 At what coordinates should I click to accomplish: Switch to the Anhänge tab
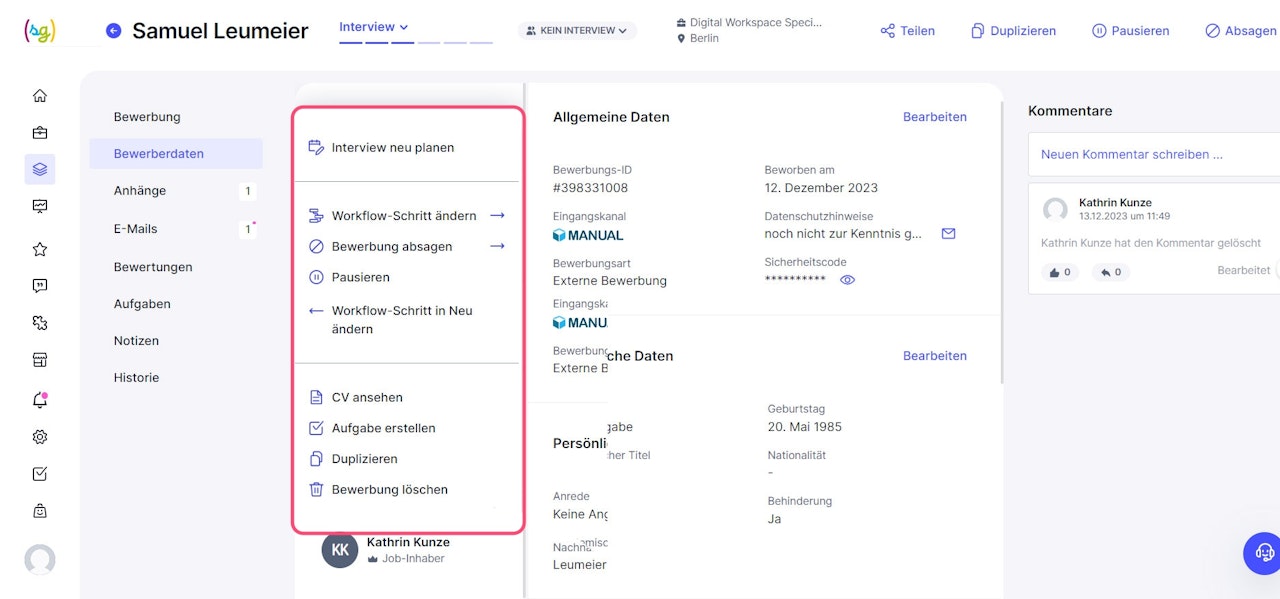coord(140,191)
